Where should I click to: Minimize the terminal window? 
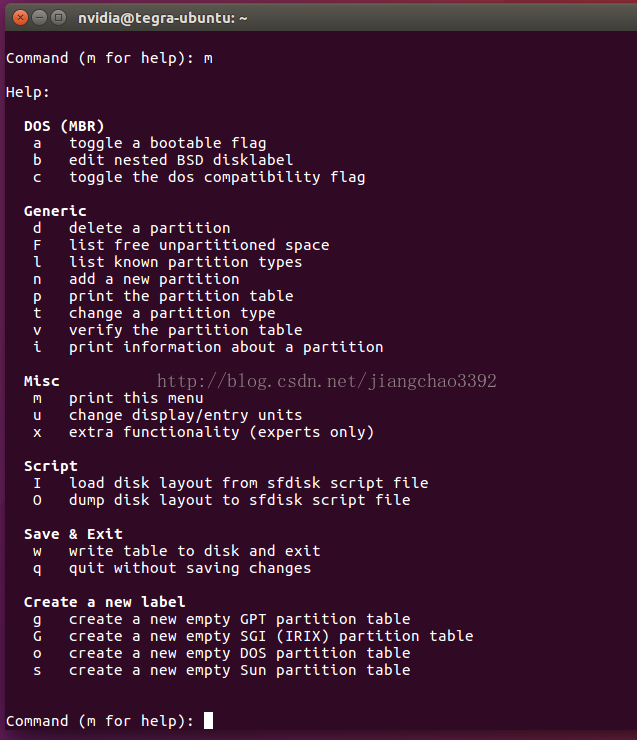(x=40, y=18)
